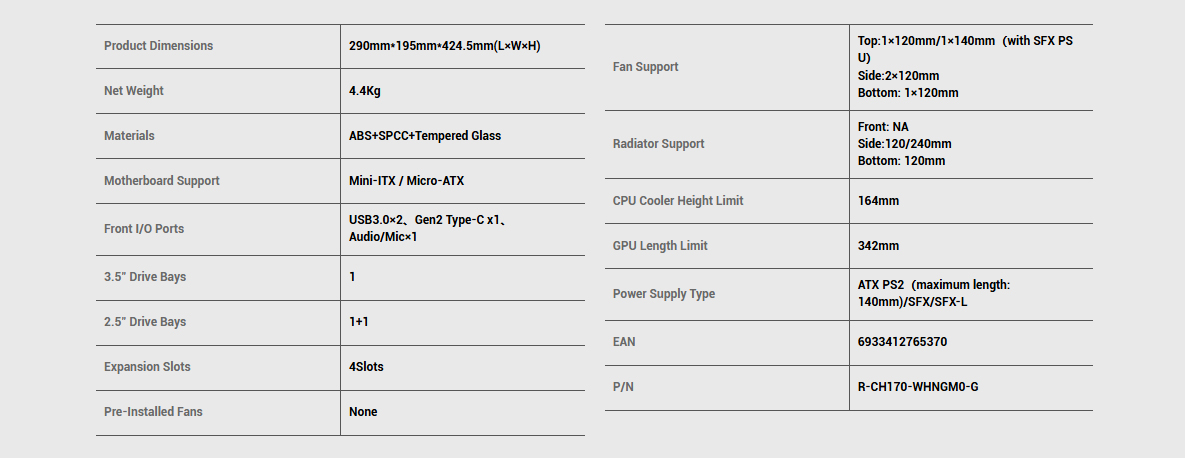Click the Pre-Installed Fans label
This screenshot has width=1185, height=458.
(153, 412)
